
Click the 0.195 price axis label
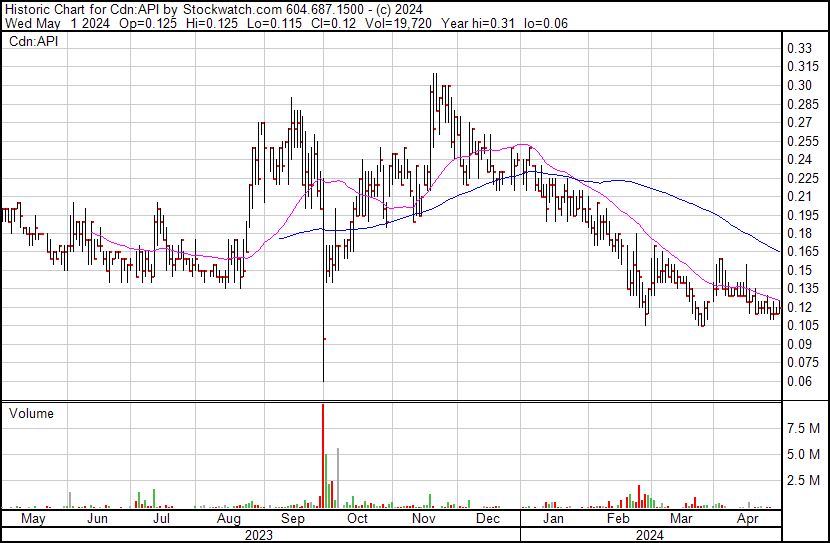pos(802,215)
